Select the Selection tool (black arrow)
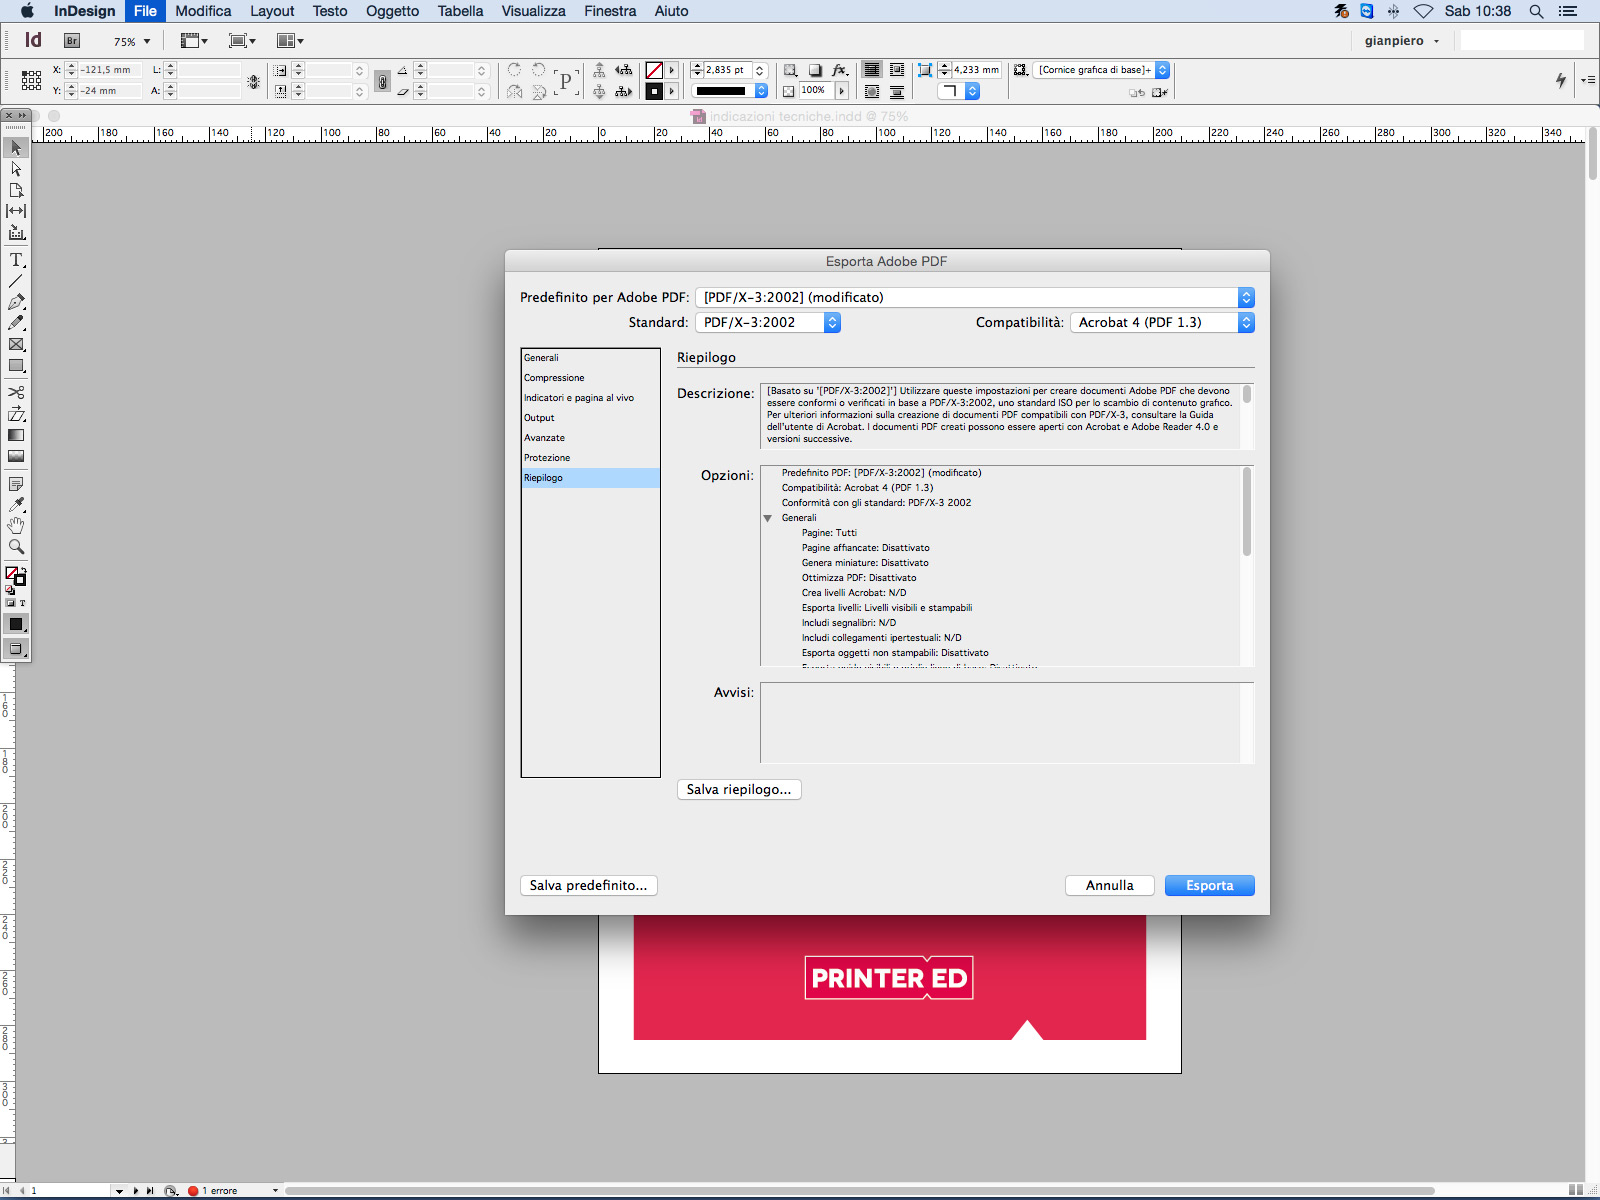1600x1200 pixels. click(16, 148)
